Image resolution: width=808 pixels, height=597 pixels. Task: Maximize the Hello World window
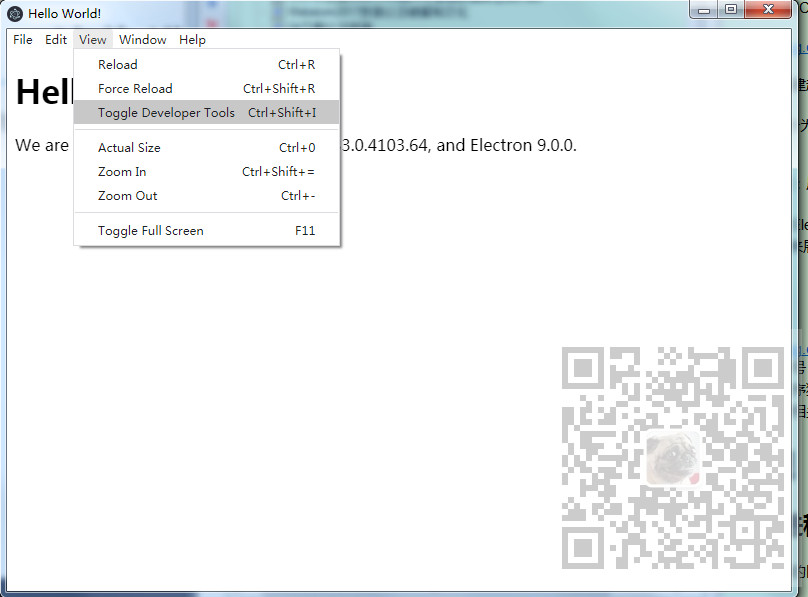click(730, 10)
